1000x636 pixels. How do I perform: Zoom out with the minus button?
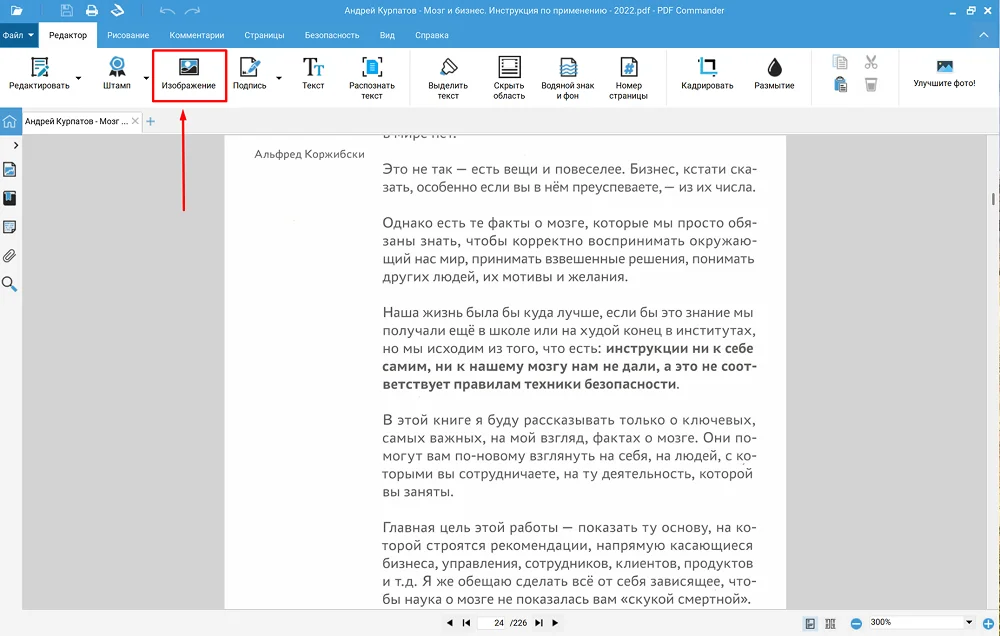tap(856, 623)
